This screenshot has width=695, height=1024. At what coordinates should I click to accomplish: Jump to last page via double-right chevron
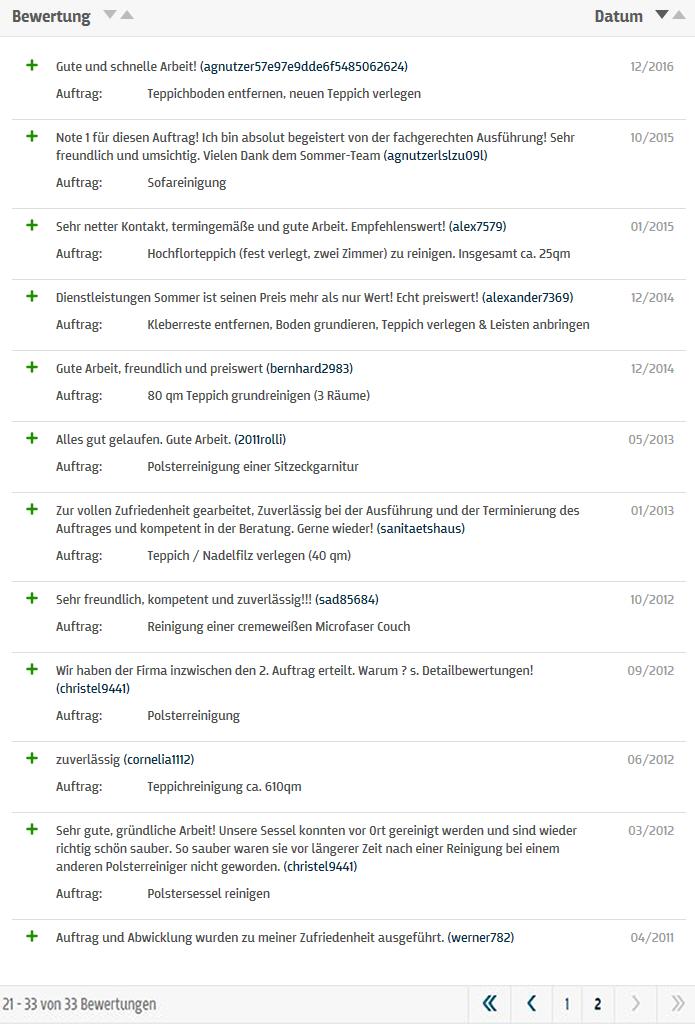(677, 1002)
